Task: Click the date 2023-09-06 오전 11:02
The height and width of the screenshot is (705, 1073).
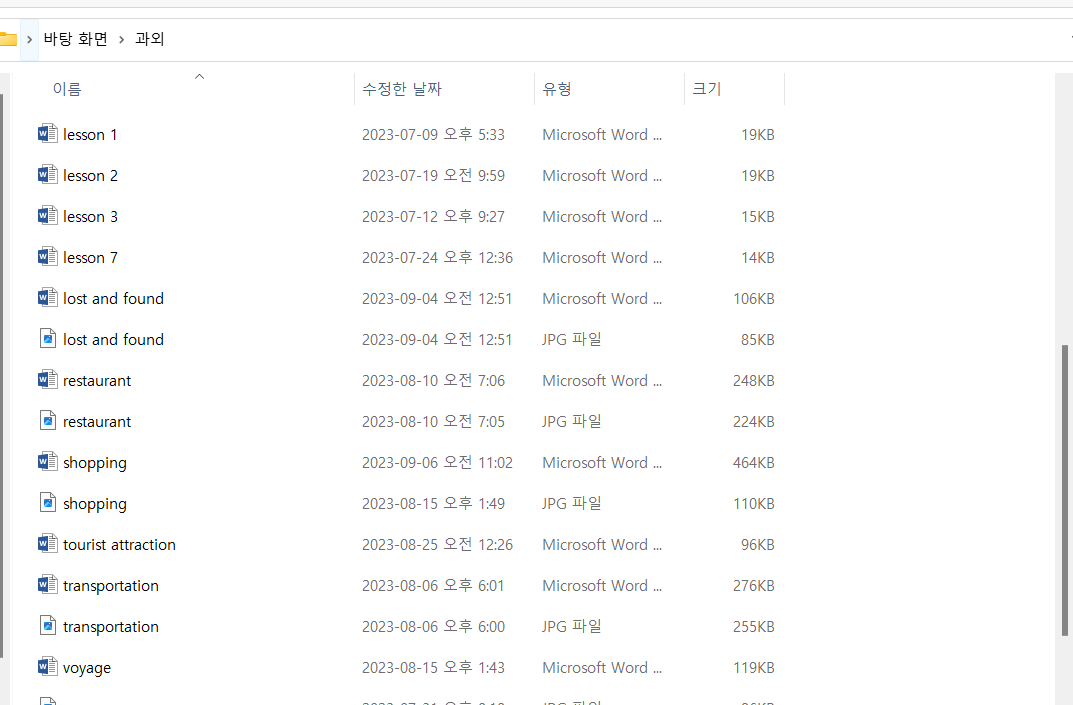Action: click(x=437, y=463)
